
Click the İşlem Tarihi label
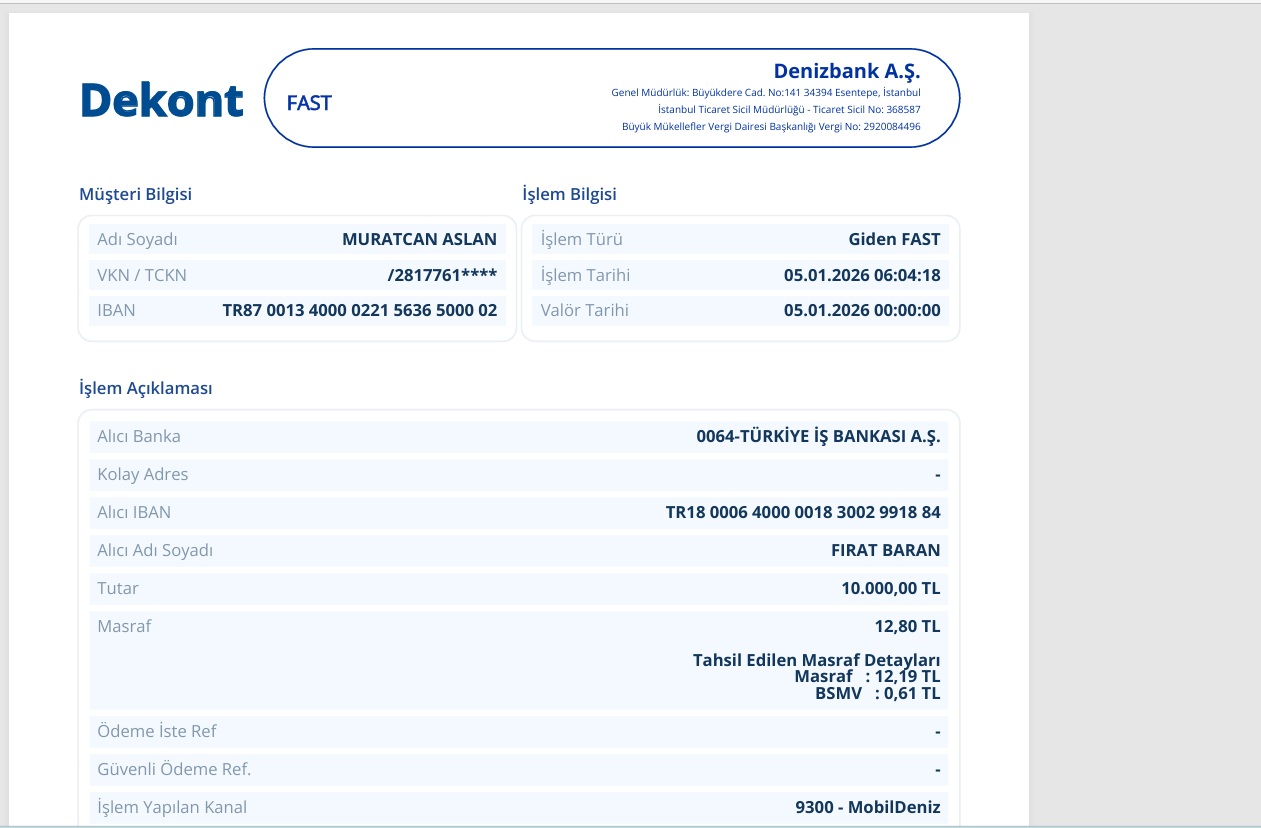pyautogui.click(x=585, y=275)
